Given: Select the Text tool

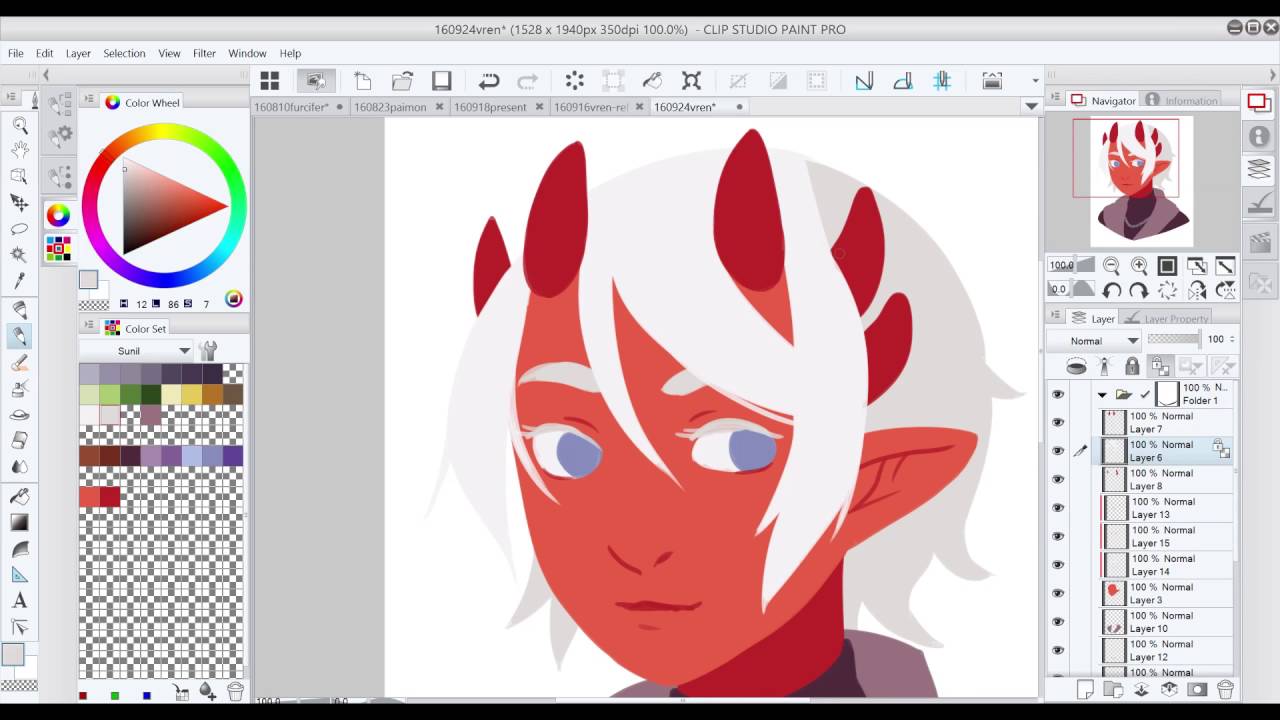Looking at the screenshot, I should [19, 601].
